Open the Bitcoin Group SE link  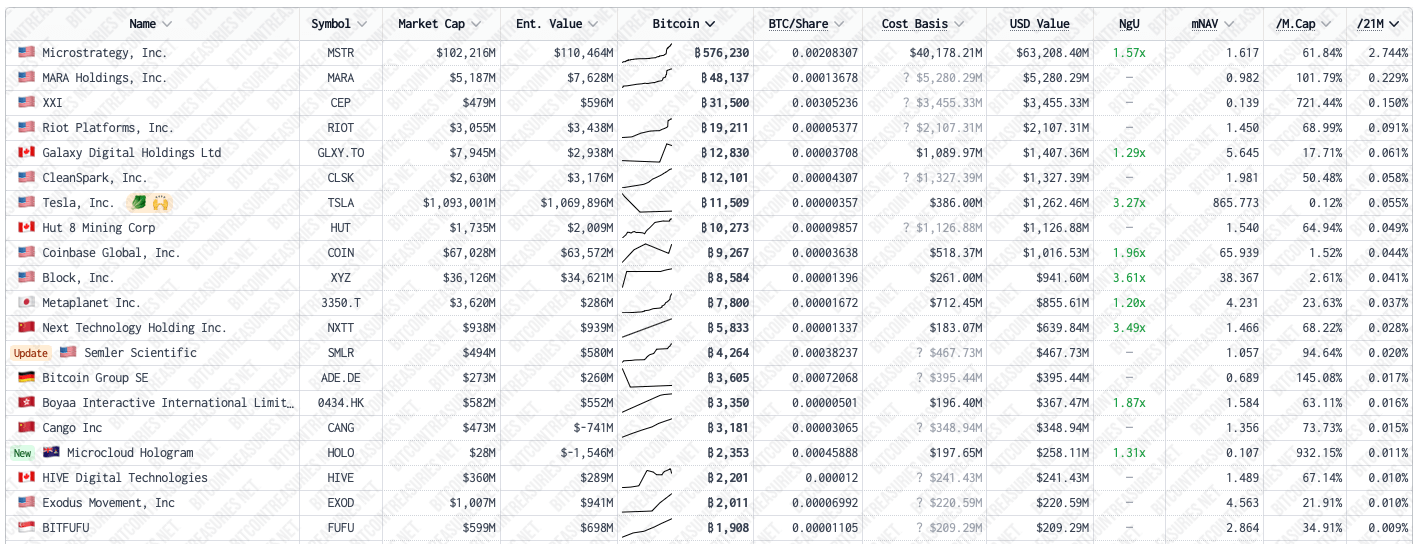pos(95,378)
